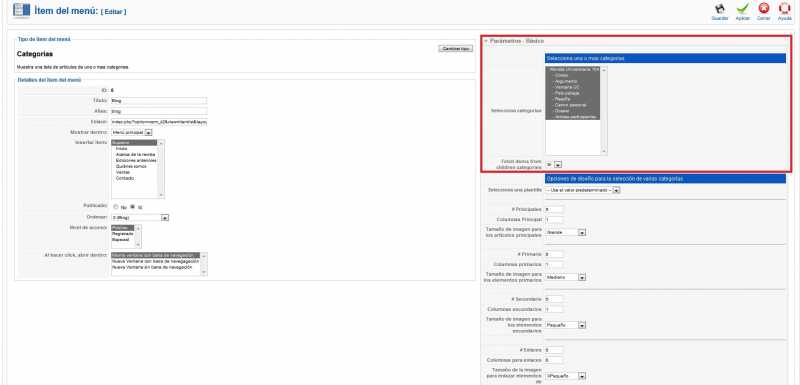Click the Título input field

pos(159,100)
